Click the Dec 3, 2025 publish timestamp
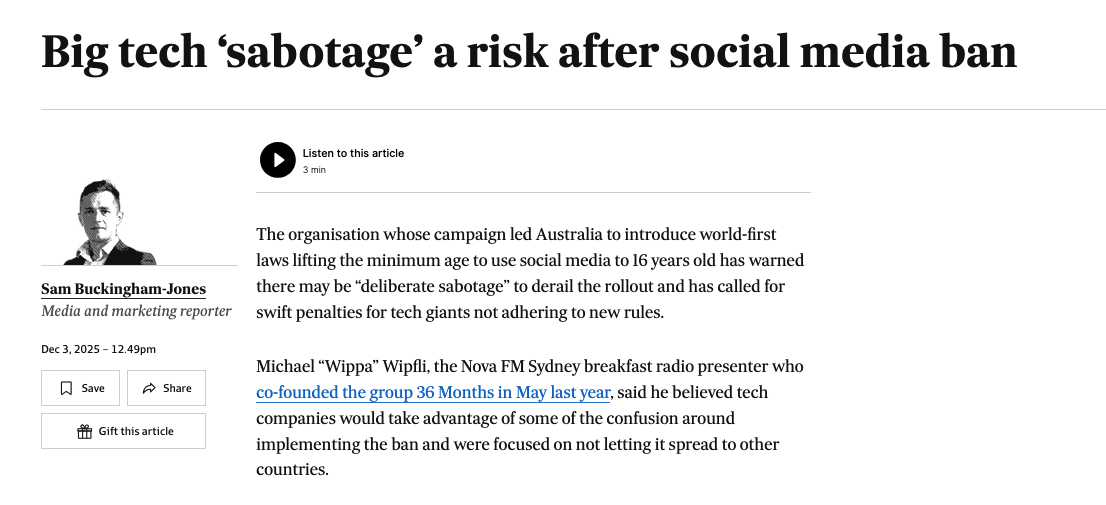Viewport: 1106px width, 505px height. (x=98, y=349)
